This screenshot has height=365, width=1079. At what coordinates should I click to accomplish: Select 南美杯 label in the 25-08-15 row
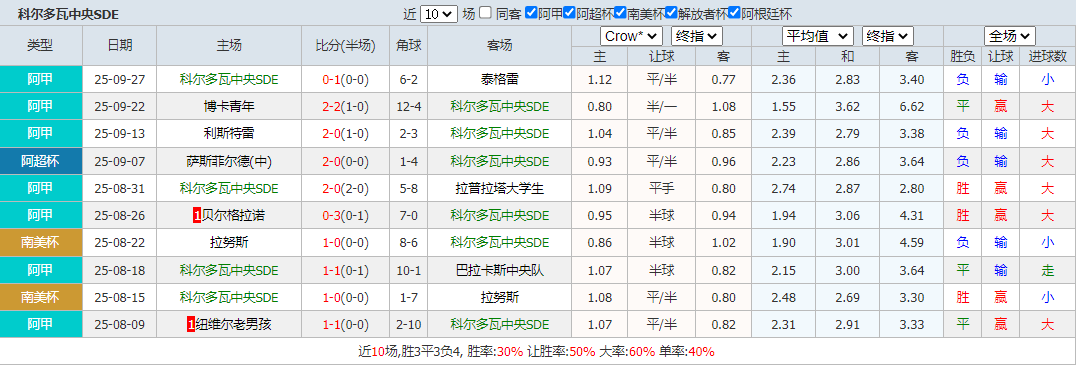41,298
